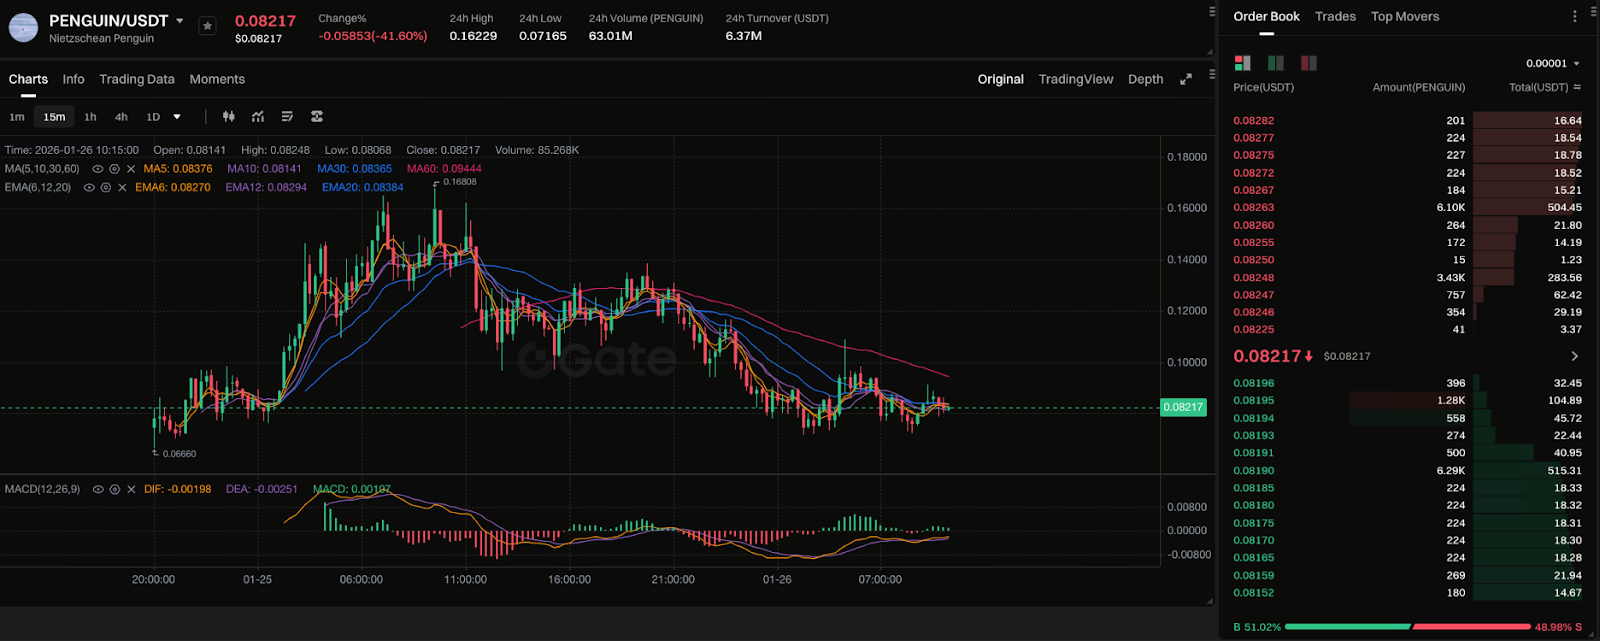Hide the MACD(12,26,9) indicator
This screenshot has height=641, width=1600.
pyautogui.click(x=98, y=490)
